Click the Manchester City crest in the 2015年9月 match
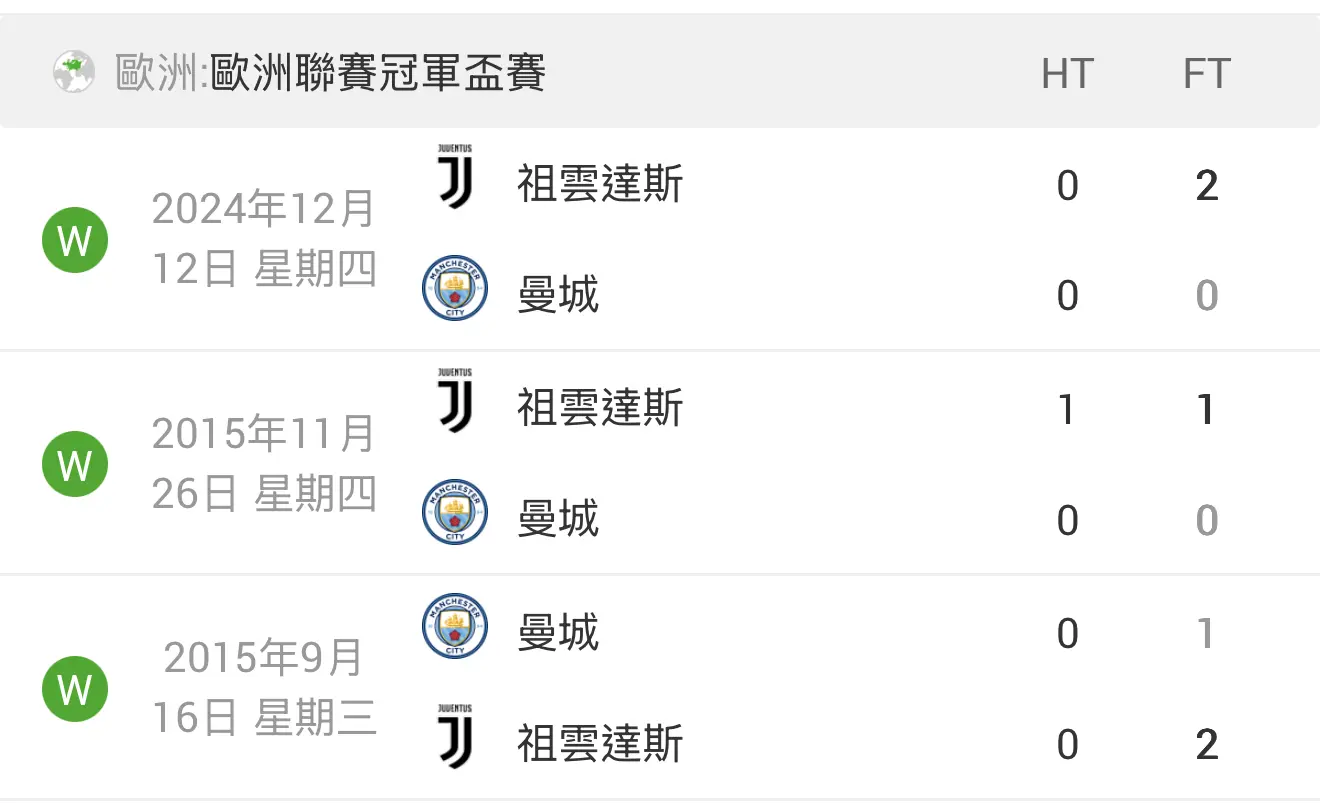This screenshot has height=803, width=1320. 455,626
